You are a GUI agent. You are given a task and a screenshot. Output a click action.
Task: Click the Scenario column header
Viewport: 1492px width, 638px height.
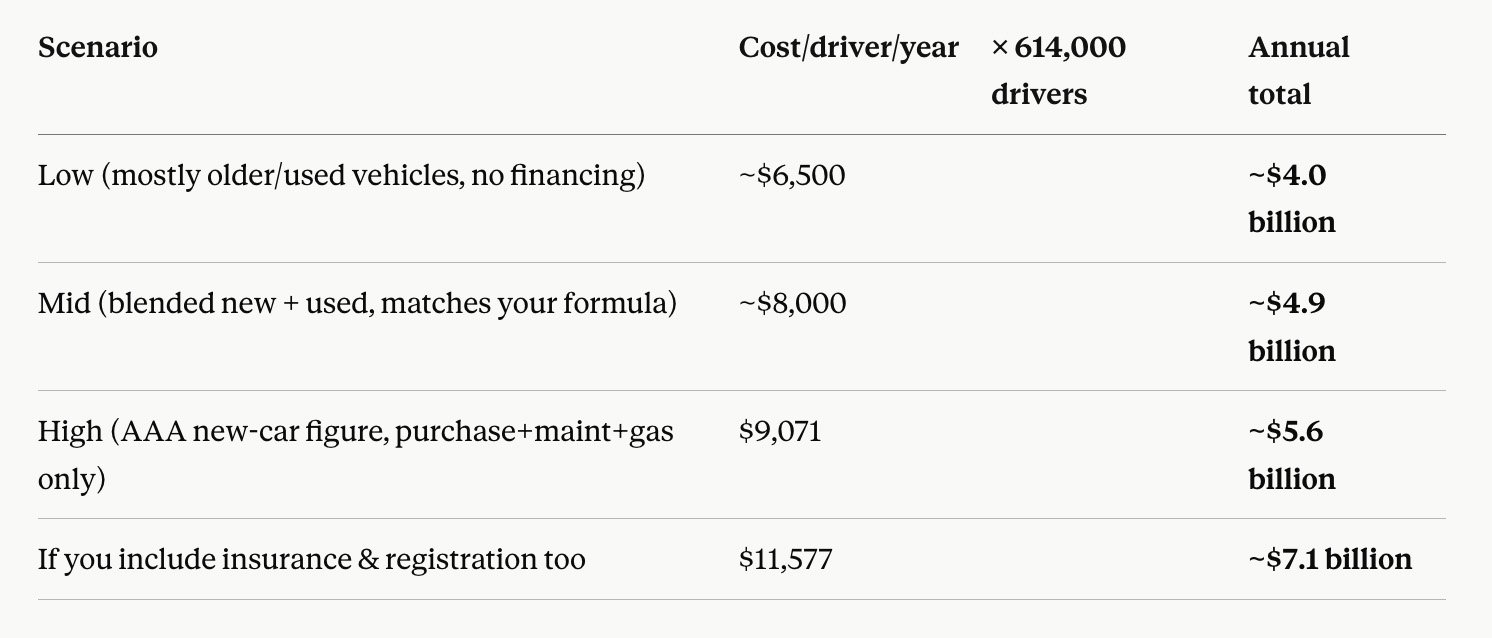click(97, 47)
